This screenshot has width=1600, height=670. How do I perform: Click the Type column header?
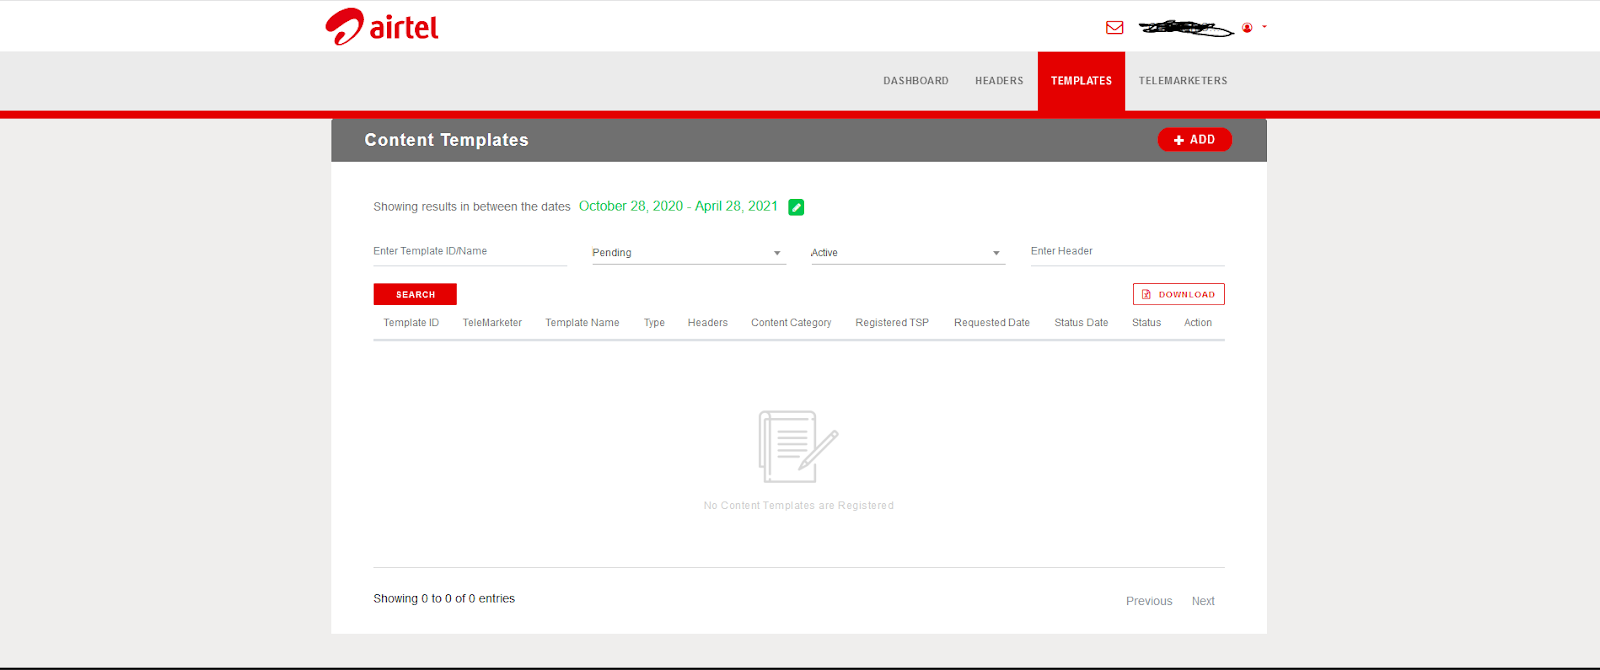pyautogui.click(x=654, y=323)
